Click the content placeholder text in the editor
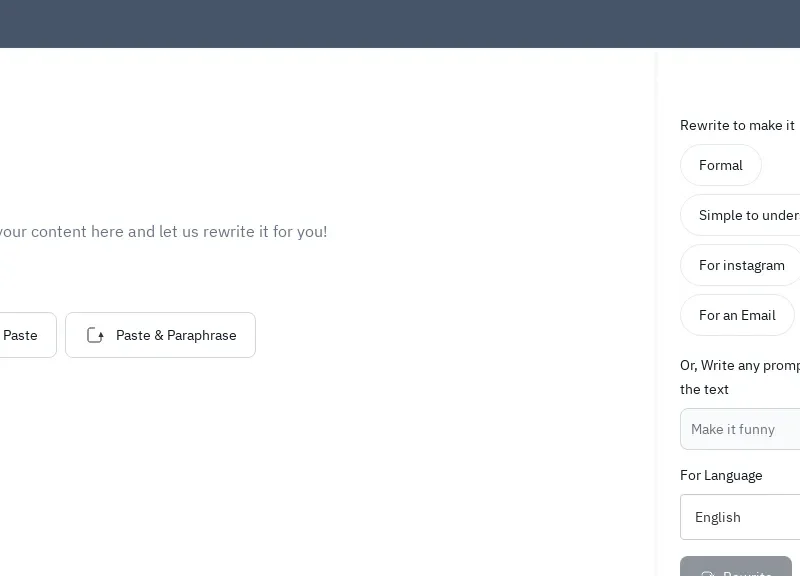 pyautogui.click(x=163, y=232)
